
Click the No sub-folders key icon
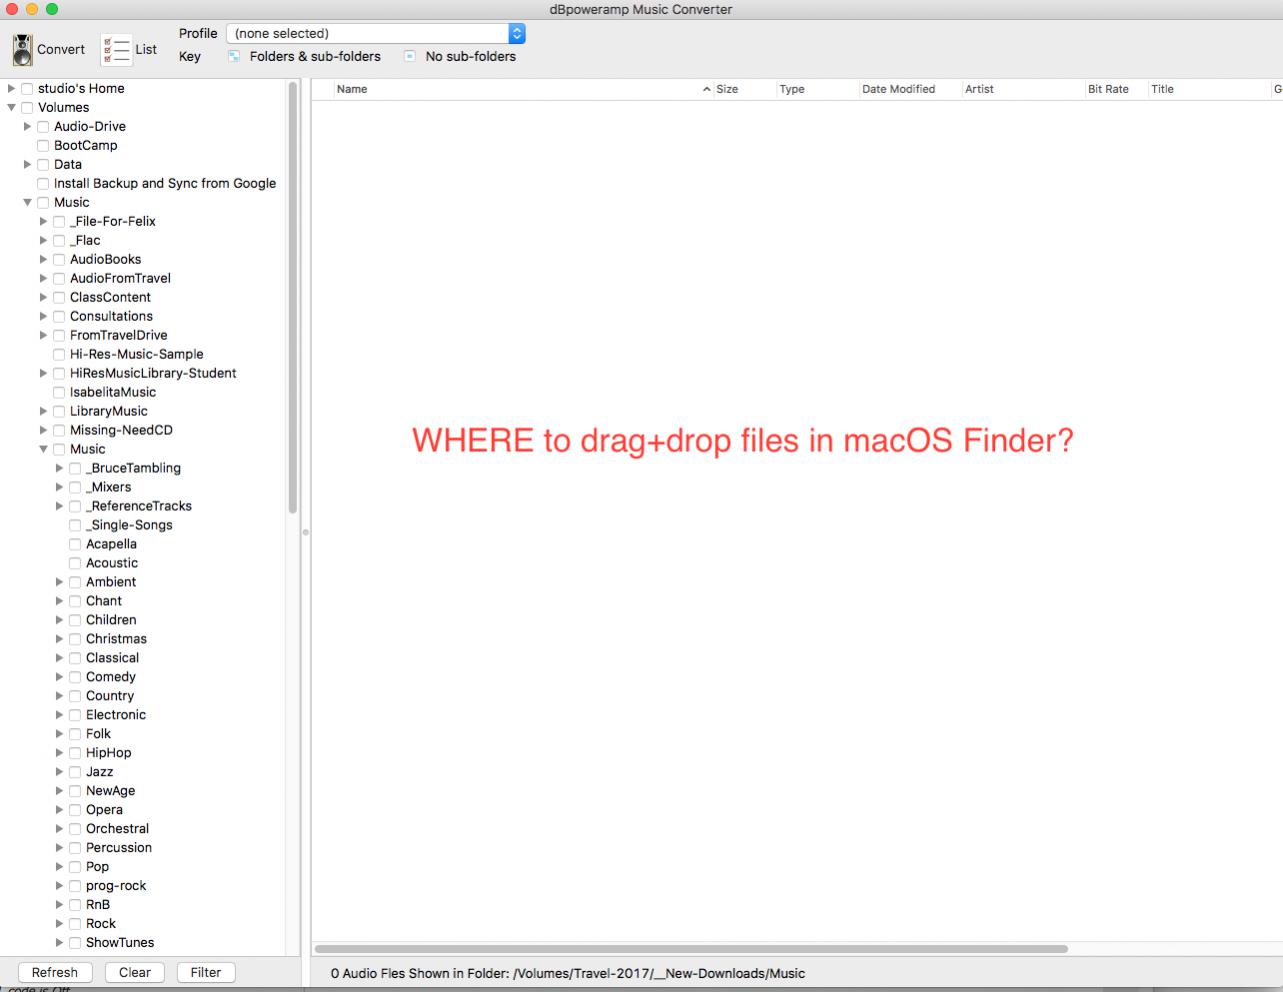(x=409, y=57)
